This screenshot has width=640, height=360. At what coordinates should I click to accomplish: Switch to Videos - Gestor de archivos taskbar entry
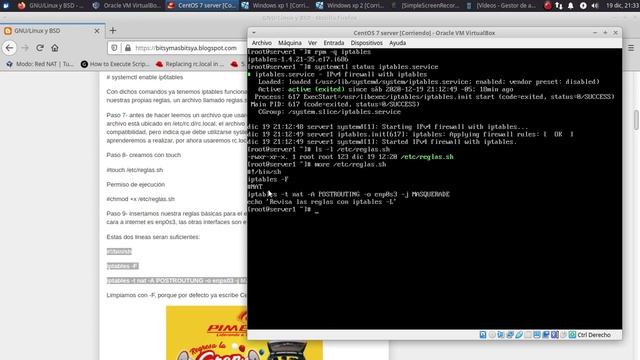tap(501, 5)
